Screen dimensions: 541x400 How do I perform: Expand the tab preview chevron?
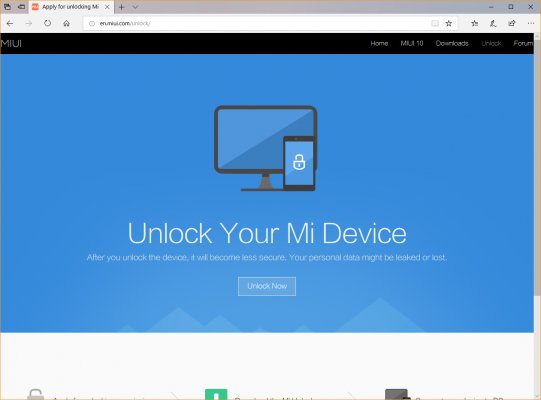[135, 7]
